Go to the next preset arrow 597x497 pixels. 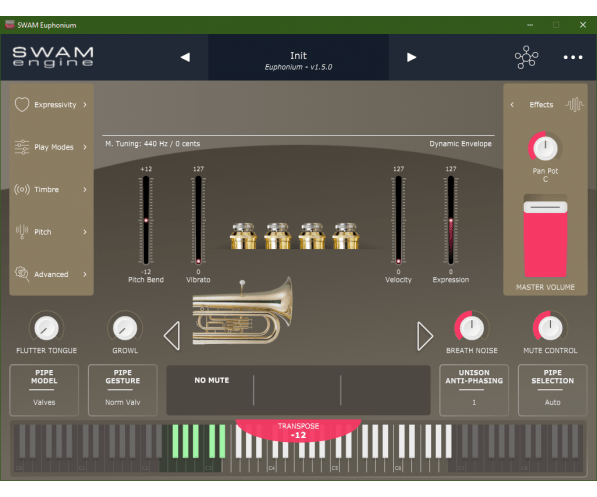pyautogui.click(x=411, y=57)
